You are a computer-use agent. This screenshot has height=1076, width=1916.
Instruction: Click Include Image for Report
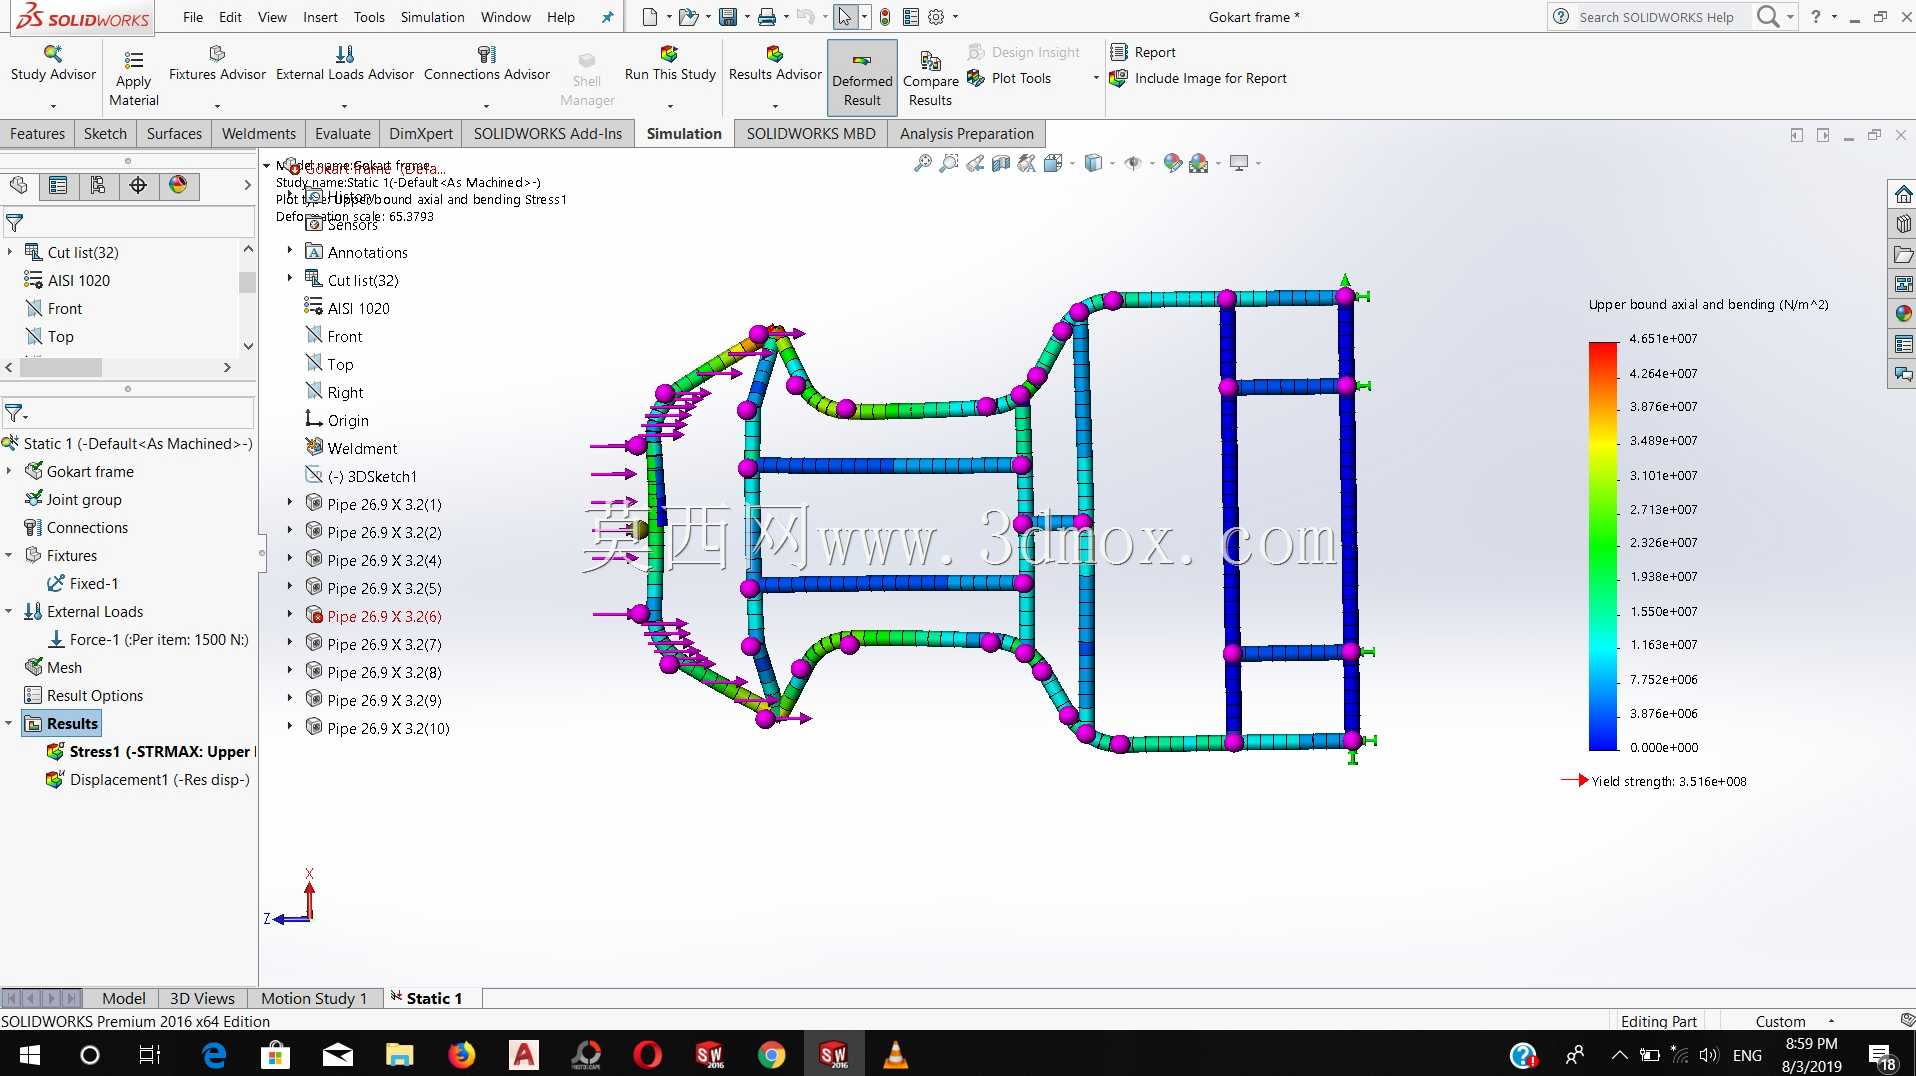coord(1199,78)
